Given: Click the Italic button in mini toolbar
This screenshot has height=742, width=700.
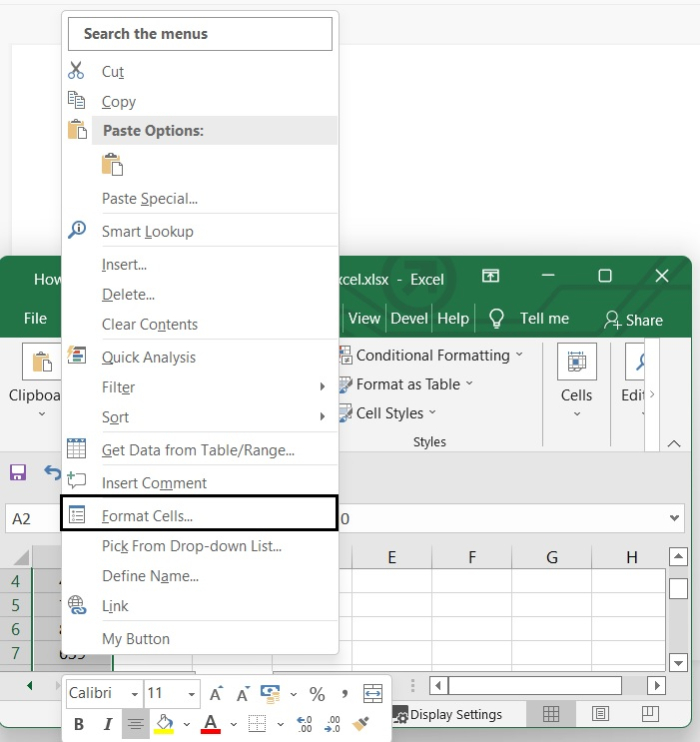Looking at the screenshot, I should point(107,724).
